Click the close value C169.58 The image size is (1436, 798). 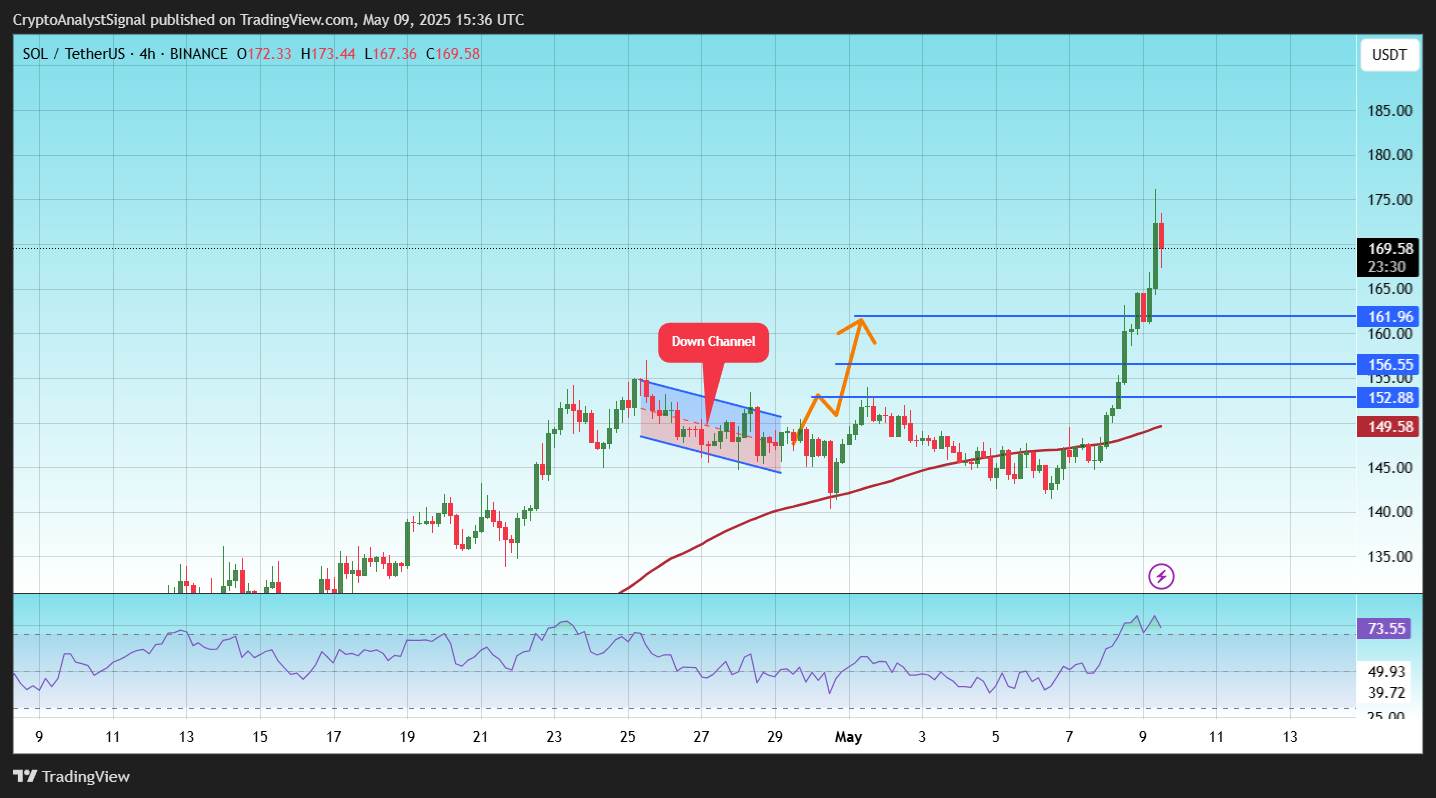click(x=453, y=53)
